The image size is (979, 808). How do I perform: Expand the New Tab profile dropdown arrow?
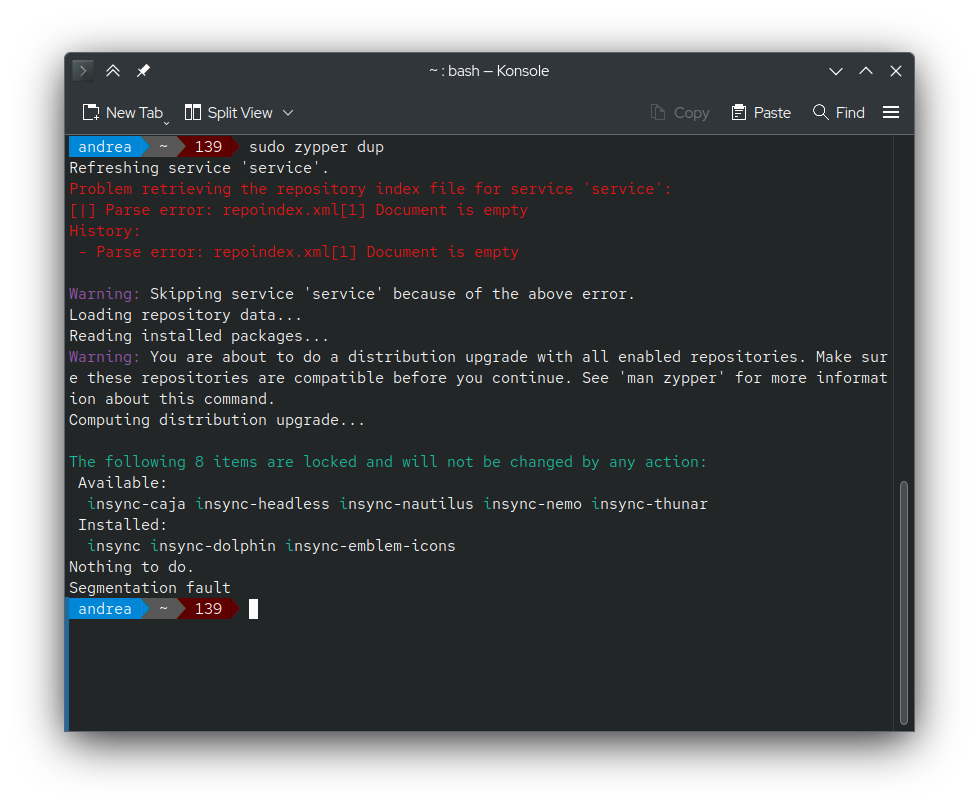pos(167,121)
